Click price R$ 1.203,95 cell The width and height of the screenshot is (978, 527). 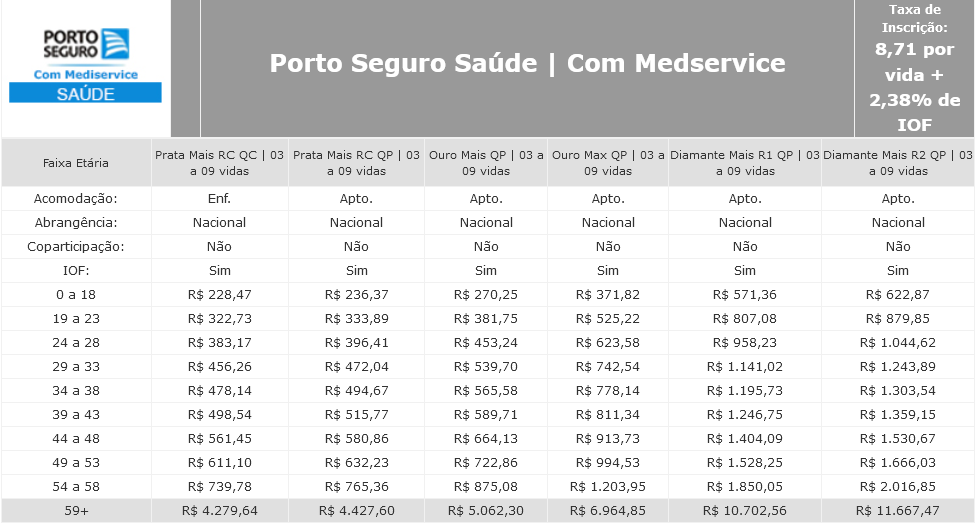pyautogui.click(x=608, y=487)
